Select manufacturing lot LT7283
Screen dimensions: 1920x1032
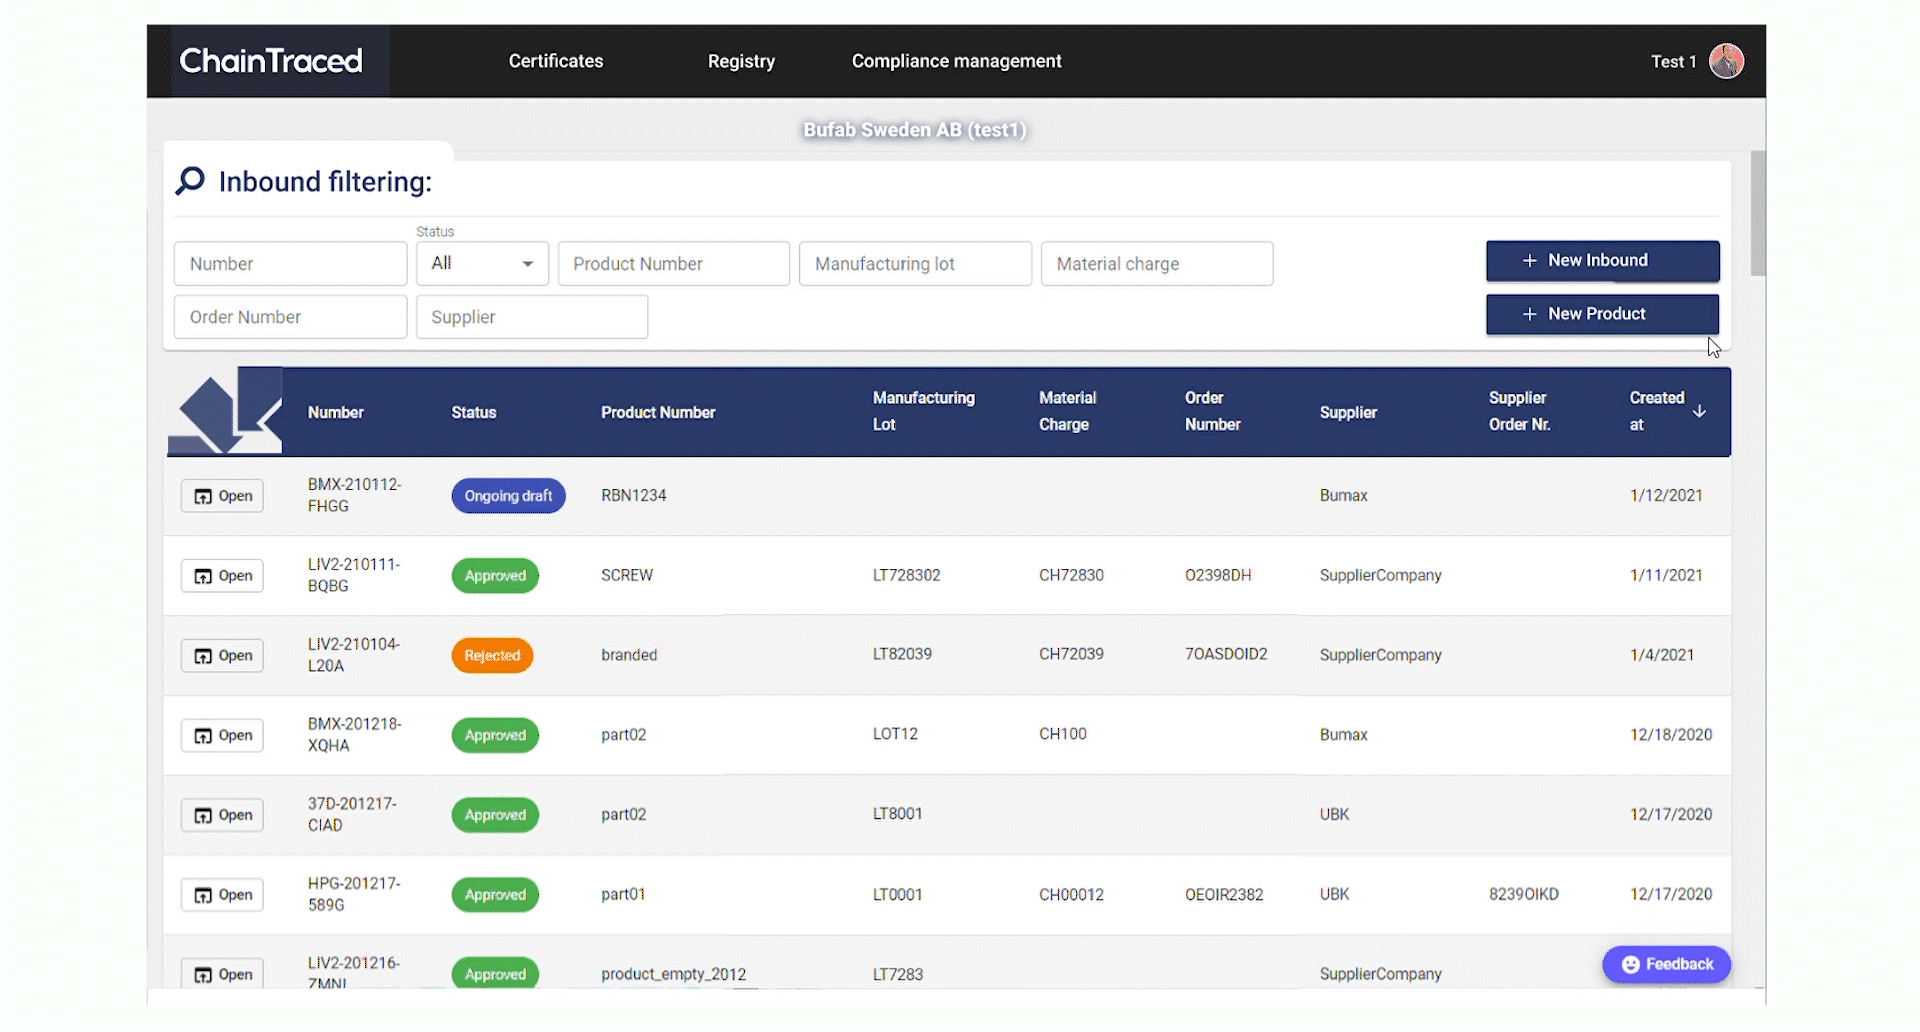(898, 974)
